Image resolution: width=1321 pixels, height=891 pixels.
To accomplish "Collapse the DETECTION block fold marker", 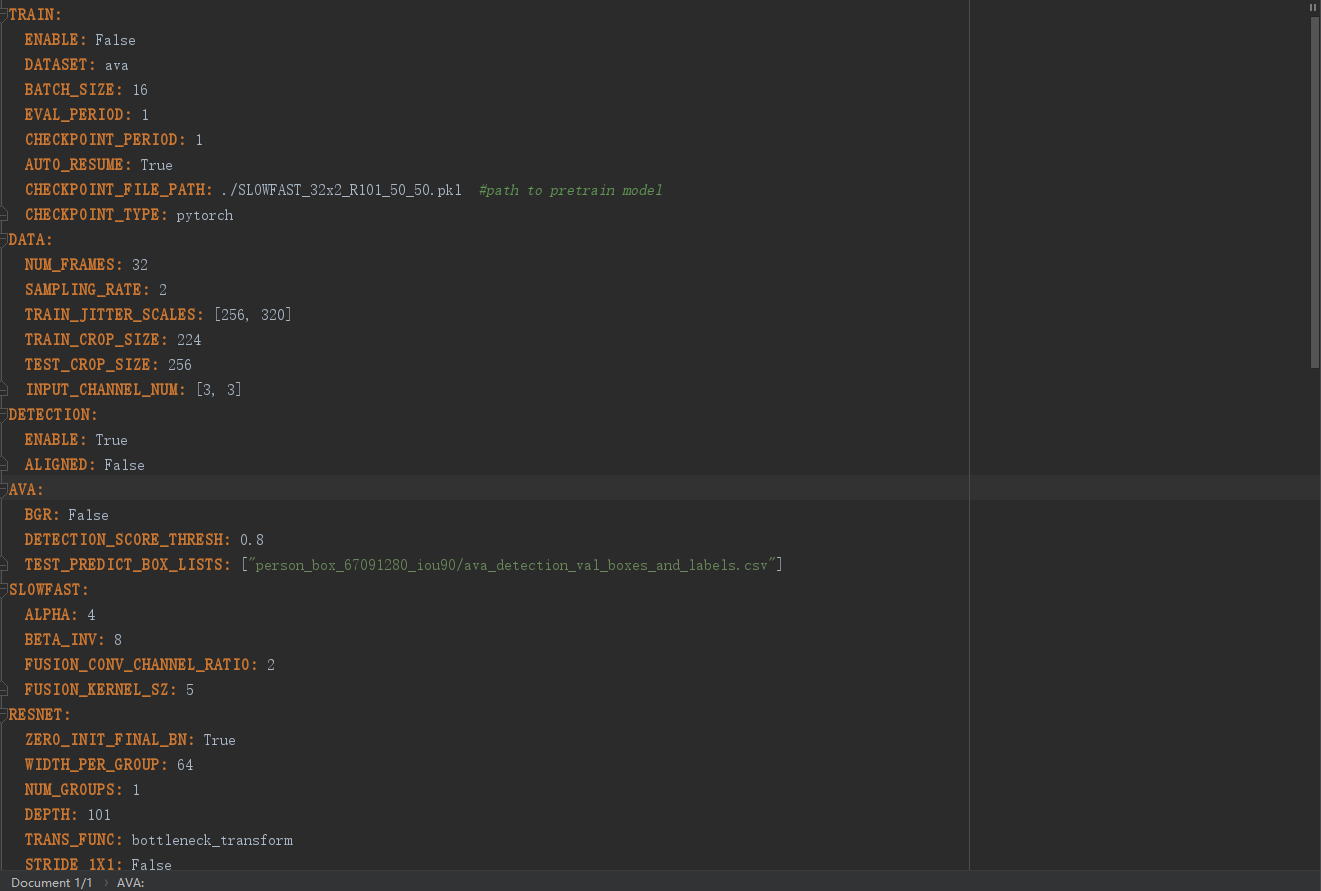I will coord(3,414).
